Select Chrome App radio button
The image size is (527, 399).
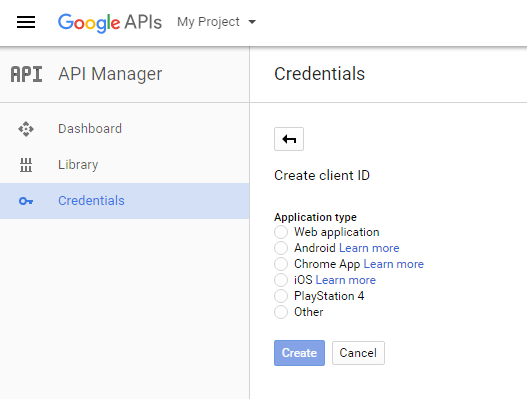(x=281, y=264)
